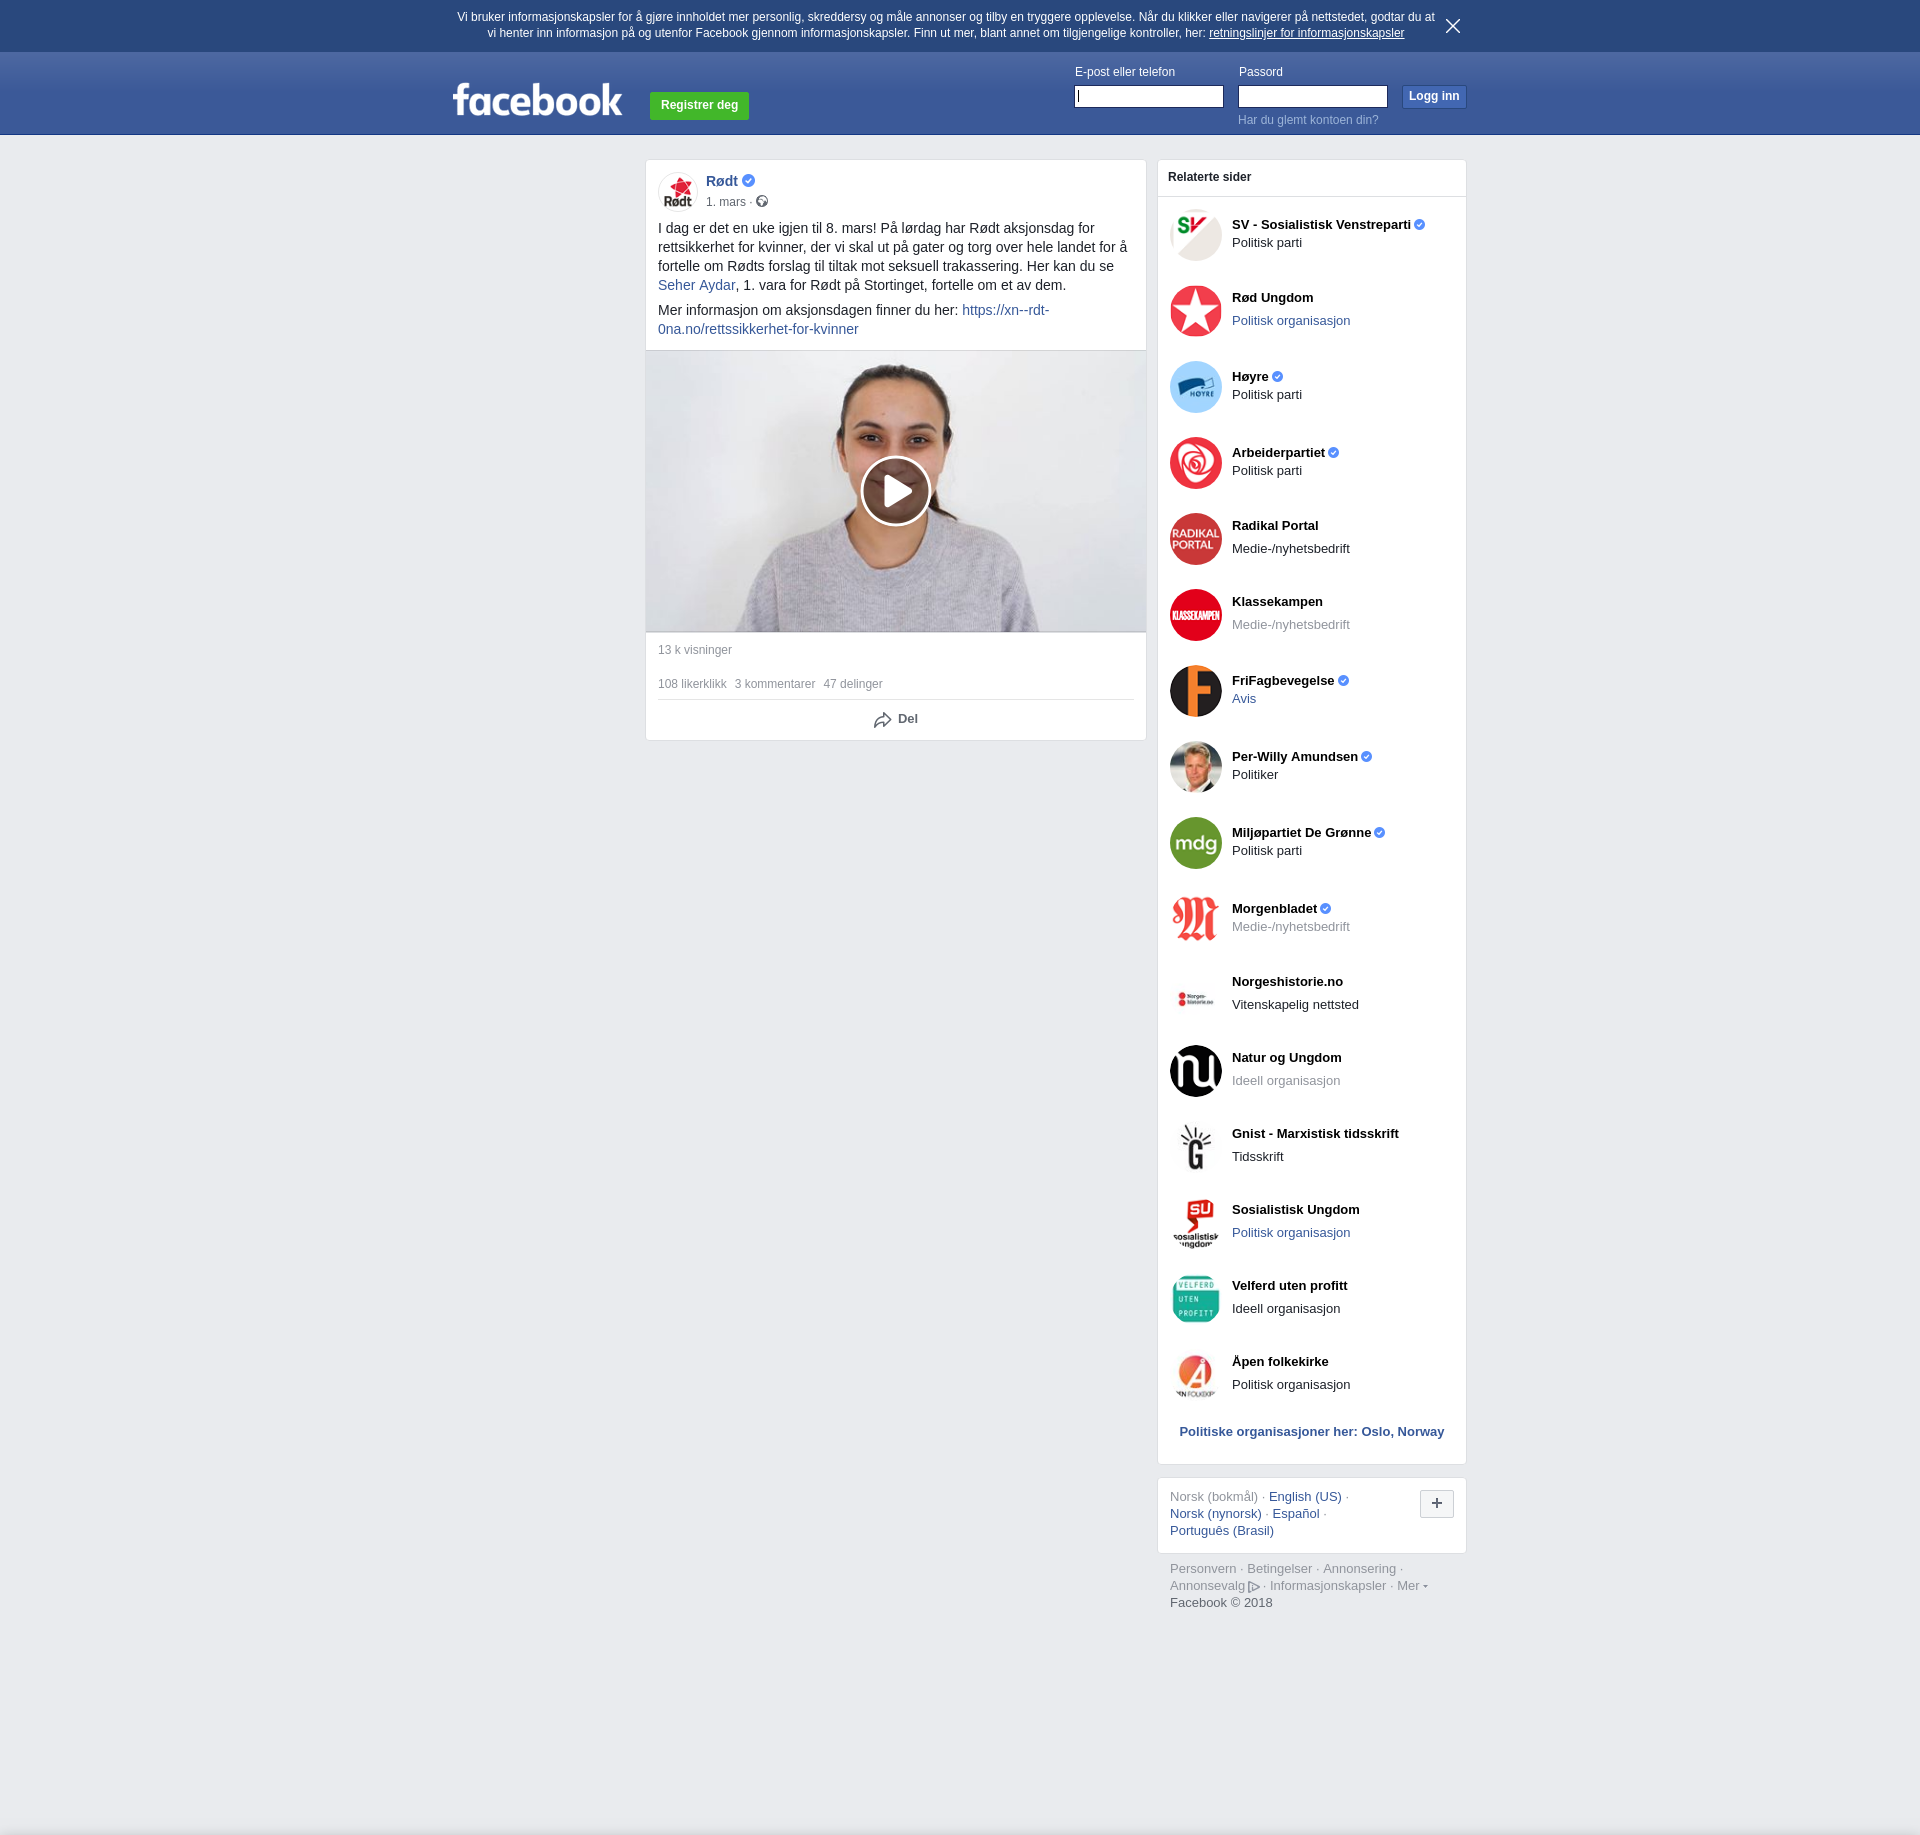Image resolution: width=1920 pixels, height=1835 pixels.
Task: Open Politiske organisasjoner her: Oslo, Norway
Action: tap(1312, 1432)
